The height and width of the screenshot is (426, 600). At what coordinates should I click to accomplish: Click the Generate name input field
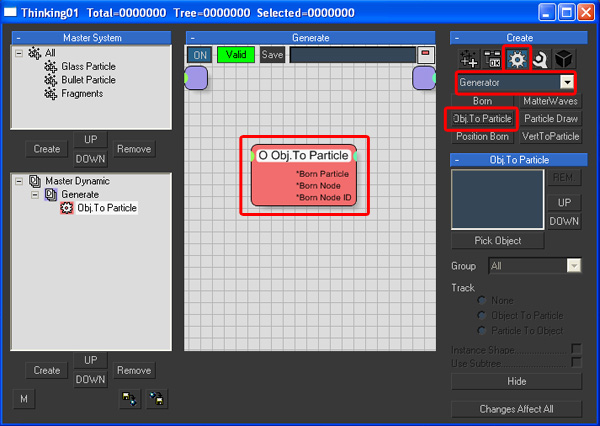353,55
